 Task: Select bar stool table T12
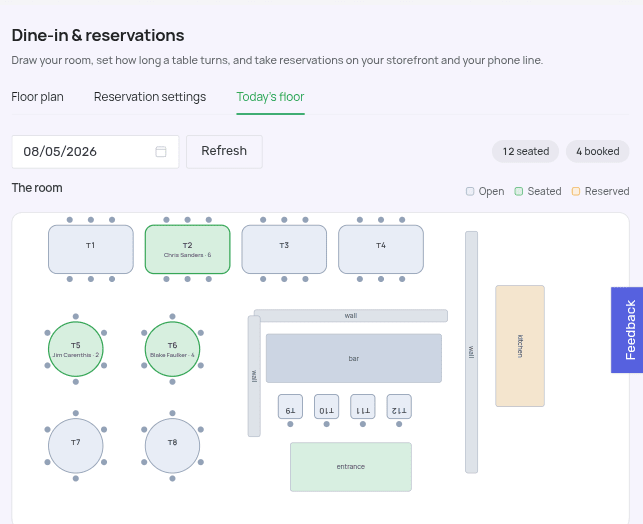pyautogui.click(x=399, y=407)
